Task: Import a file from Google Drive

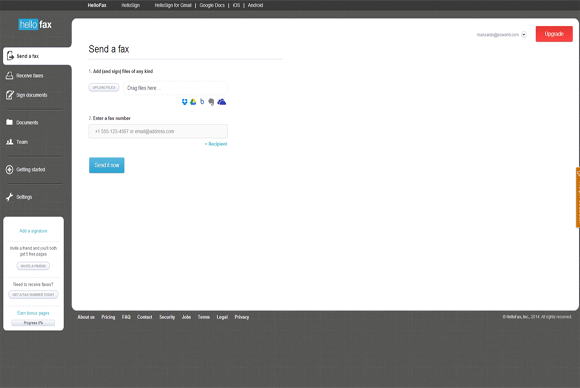Action: (x=193, y=102)
